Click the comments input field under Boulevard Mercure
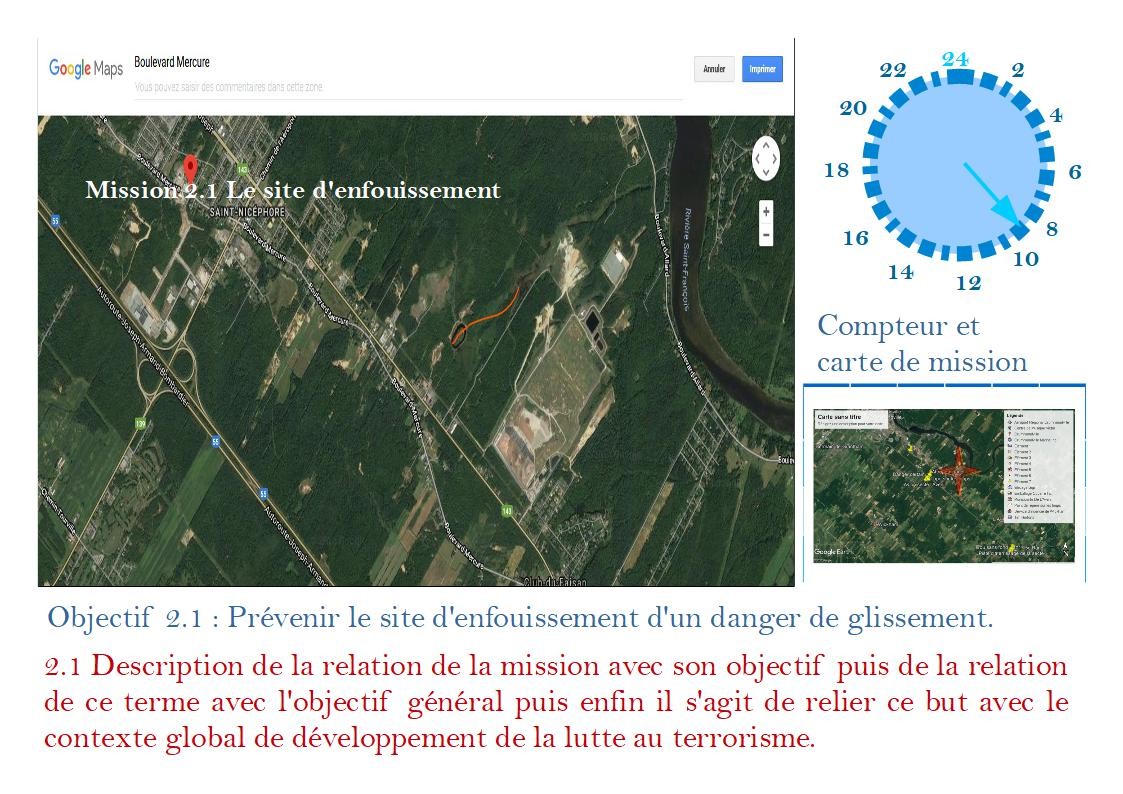 [408, 87]
